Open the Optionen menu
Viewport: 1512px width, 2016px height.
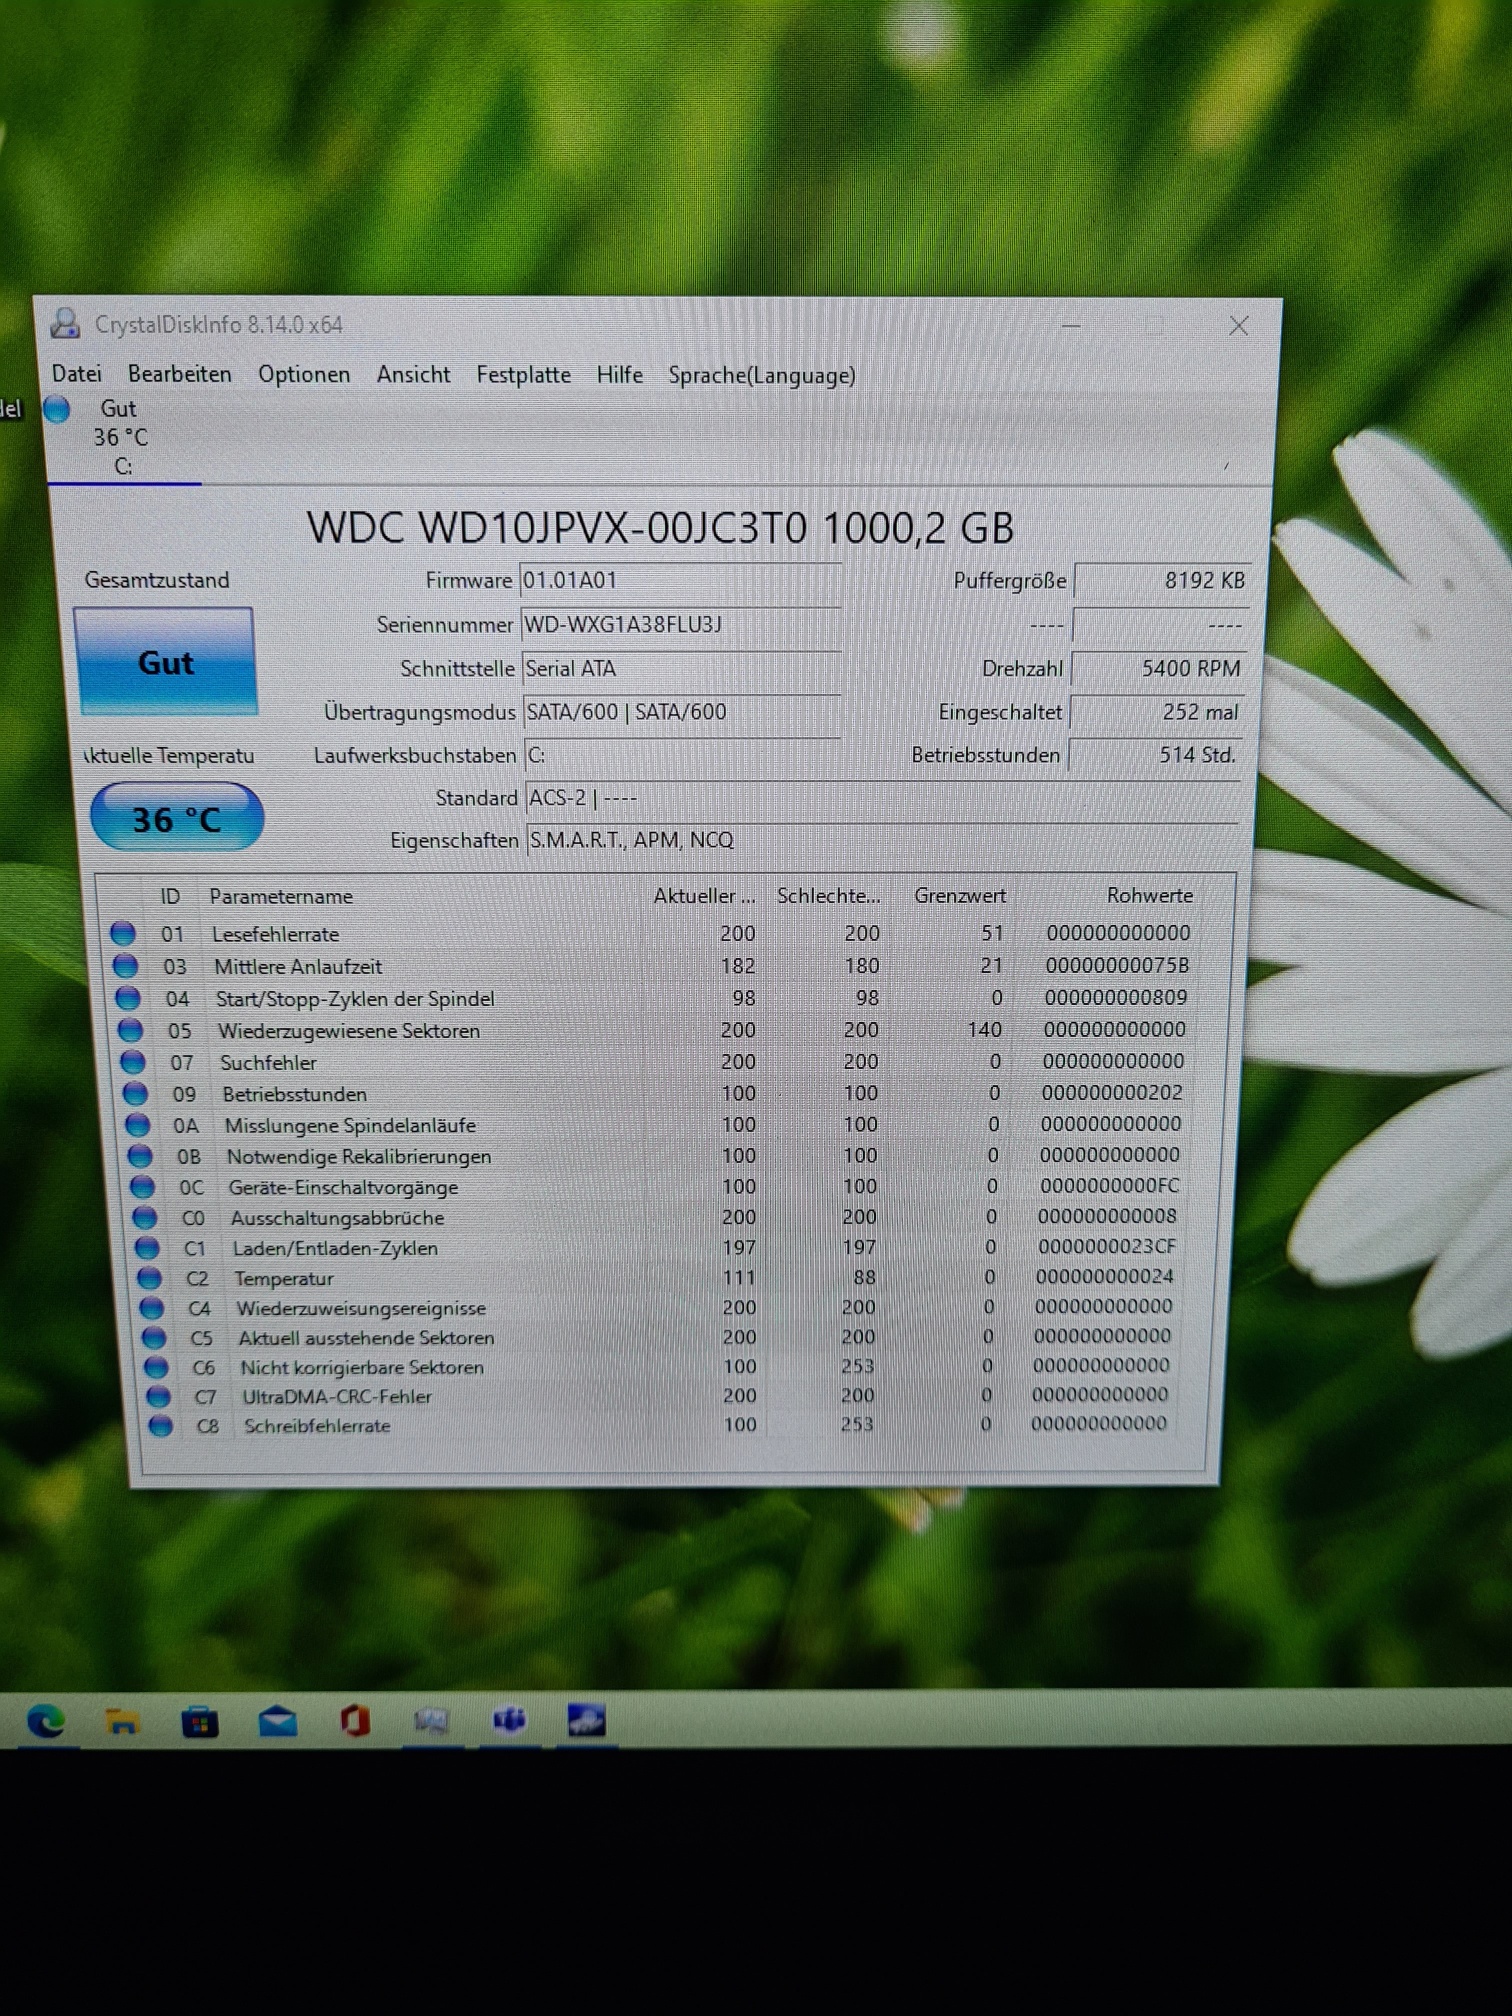click(x=304, y=374)
